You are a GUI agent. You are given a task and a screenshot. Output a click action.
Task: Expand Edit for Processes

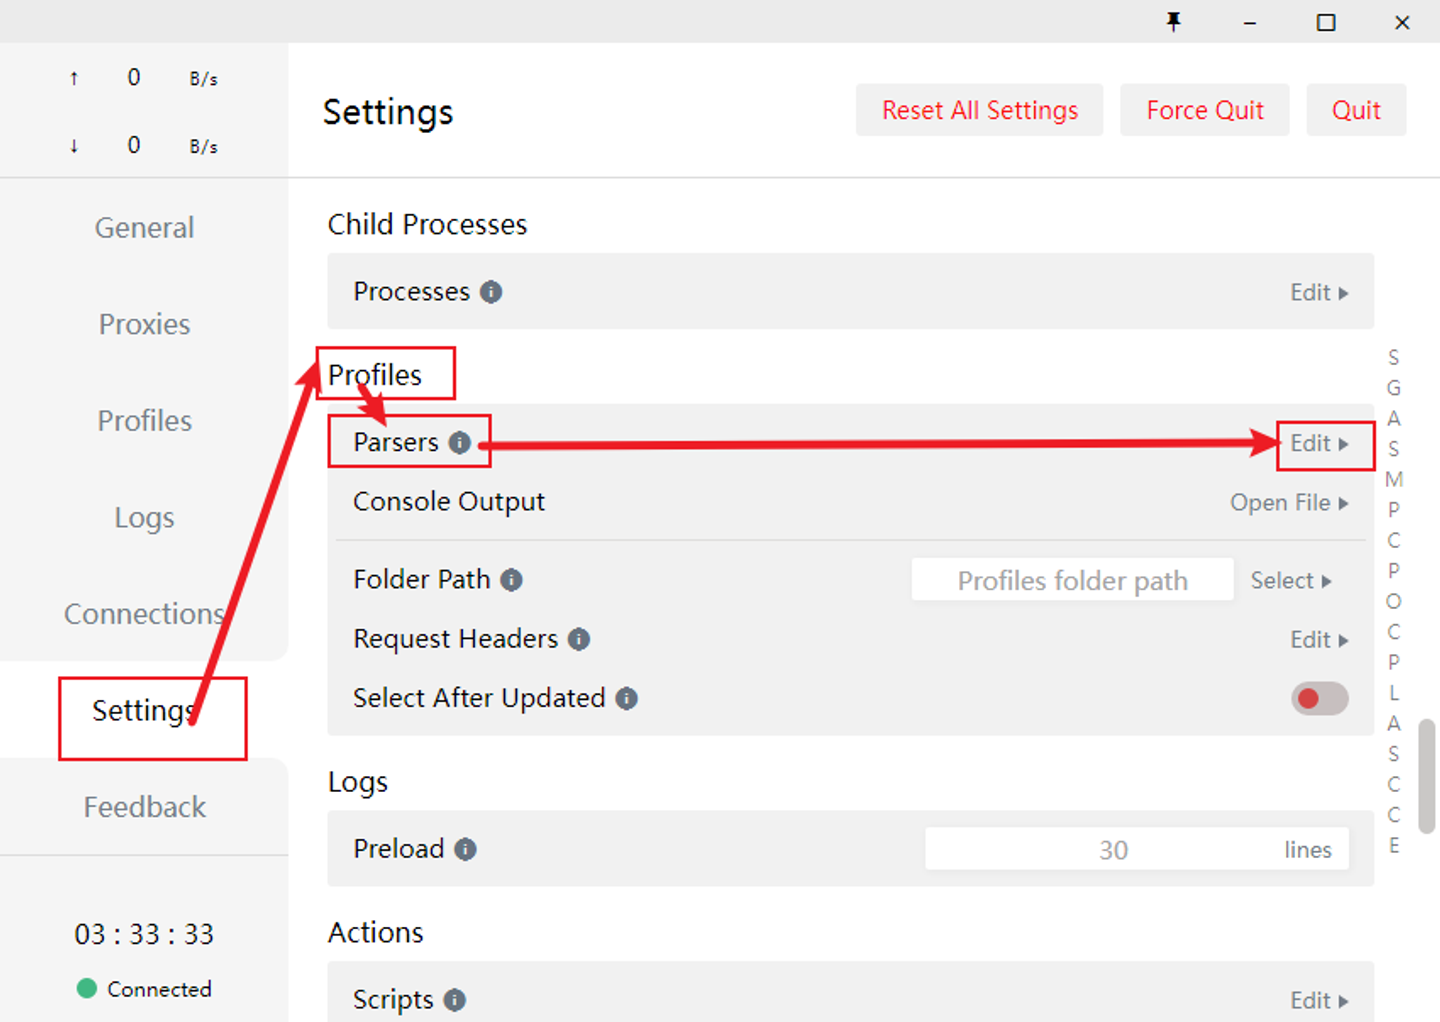click(x=1319, y=293)
